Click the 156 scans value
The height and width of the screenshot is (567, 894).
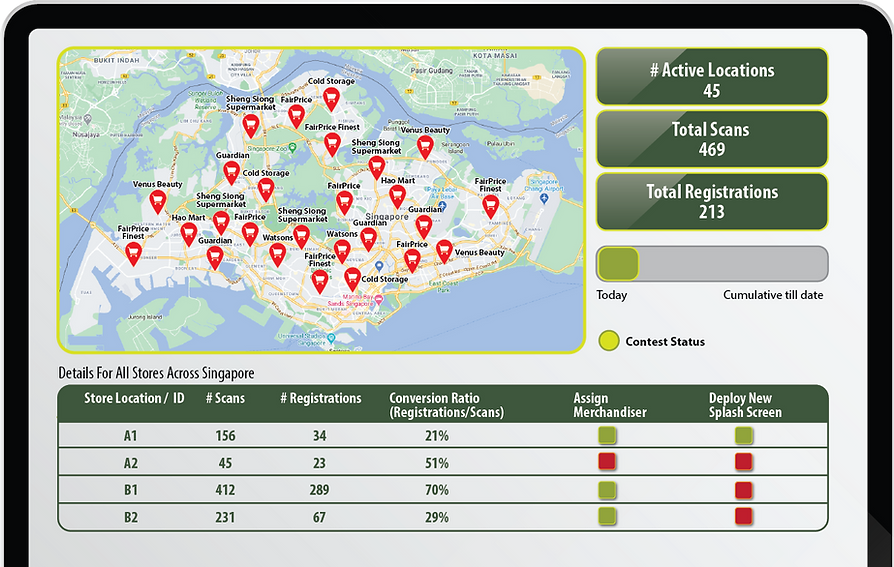pos(225,436)
